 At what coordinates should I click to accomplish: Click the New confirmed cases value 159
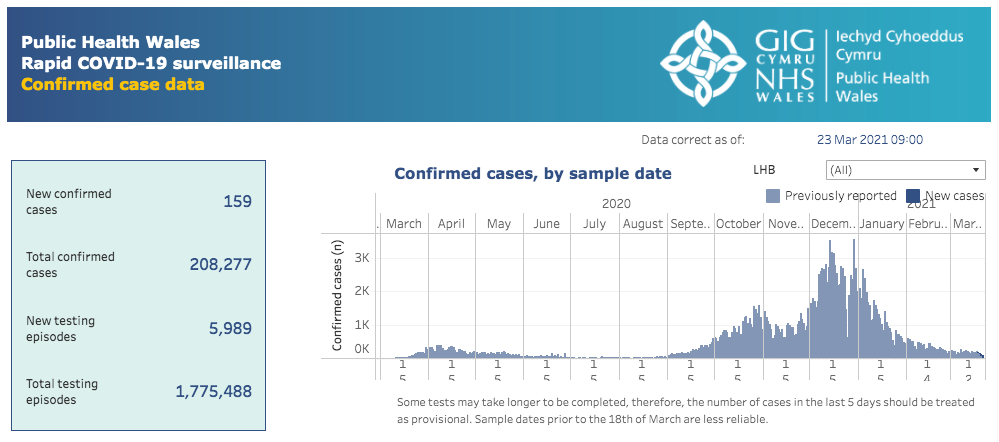coord(238,202)
